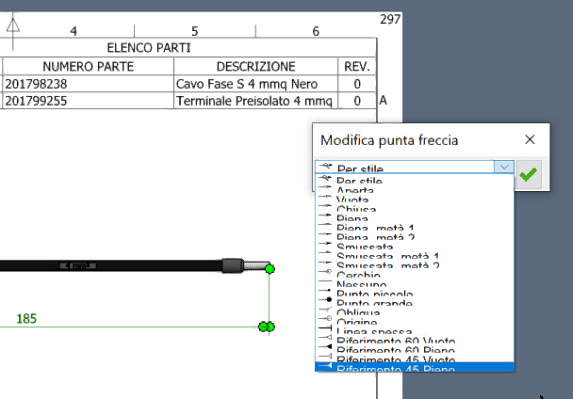Choose the Vuota arrowhead option
Screen dimensions: 573x399
point(414,199)
